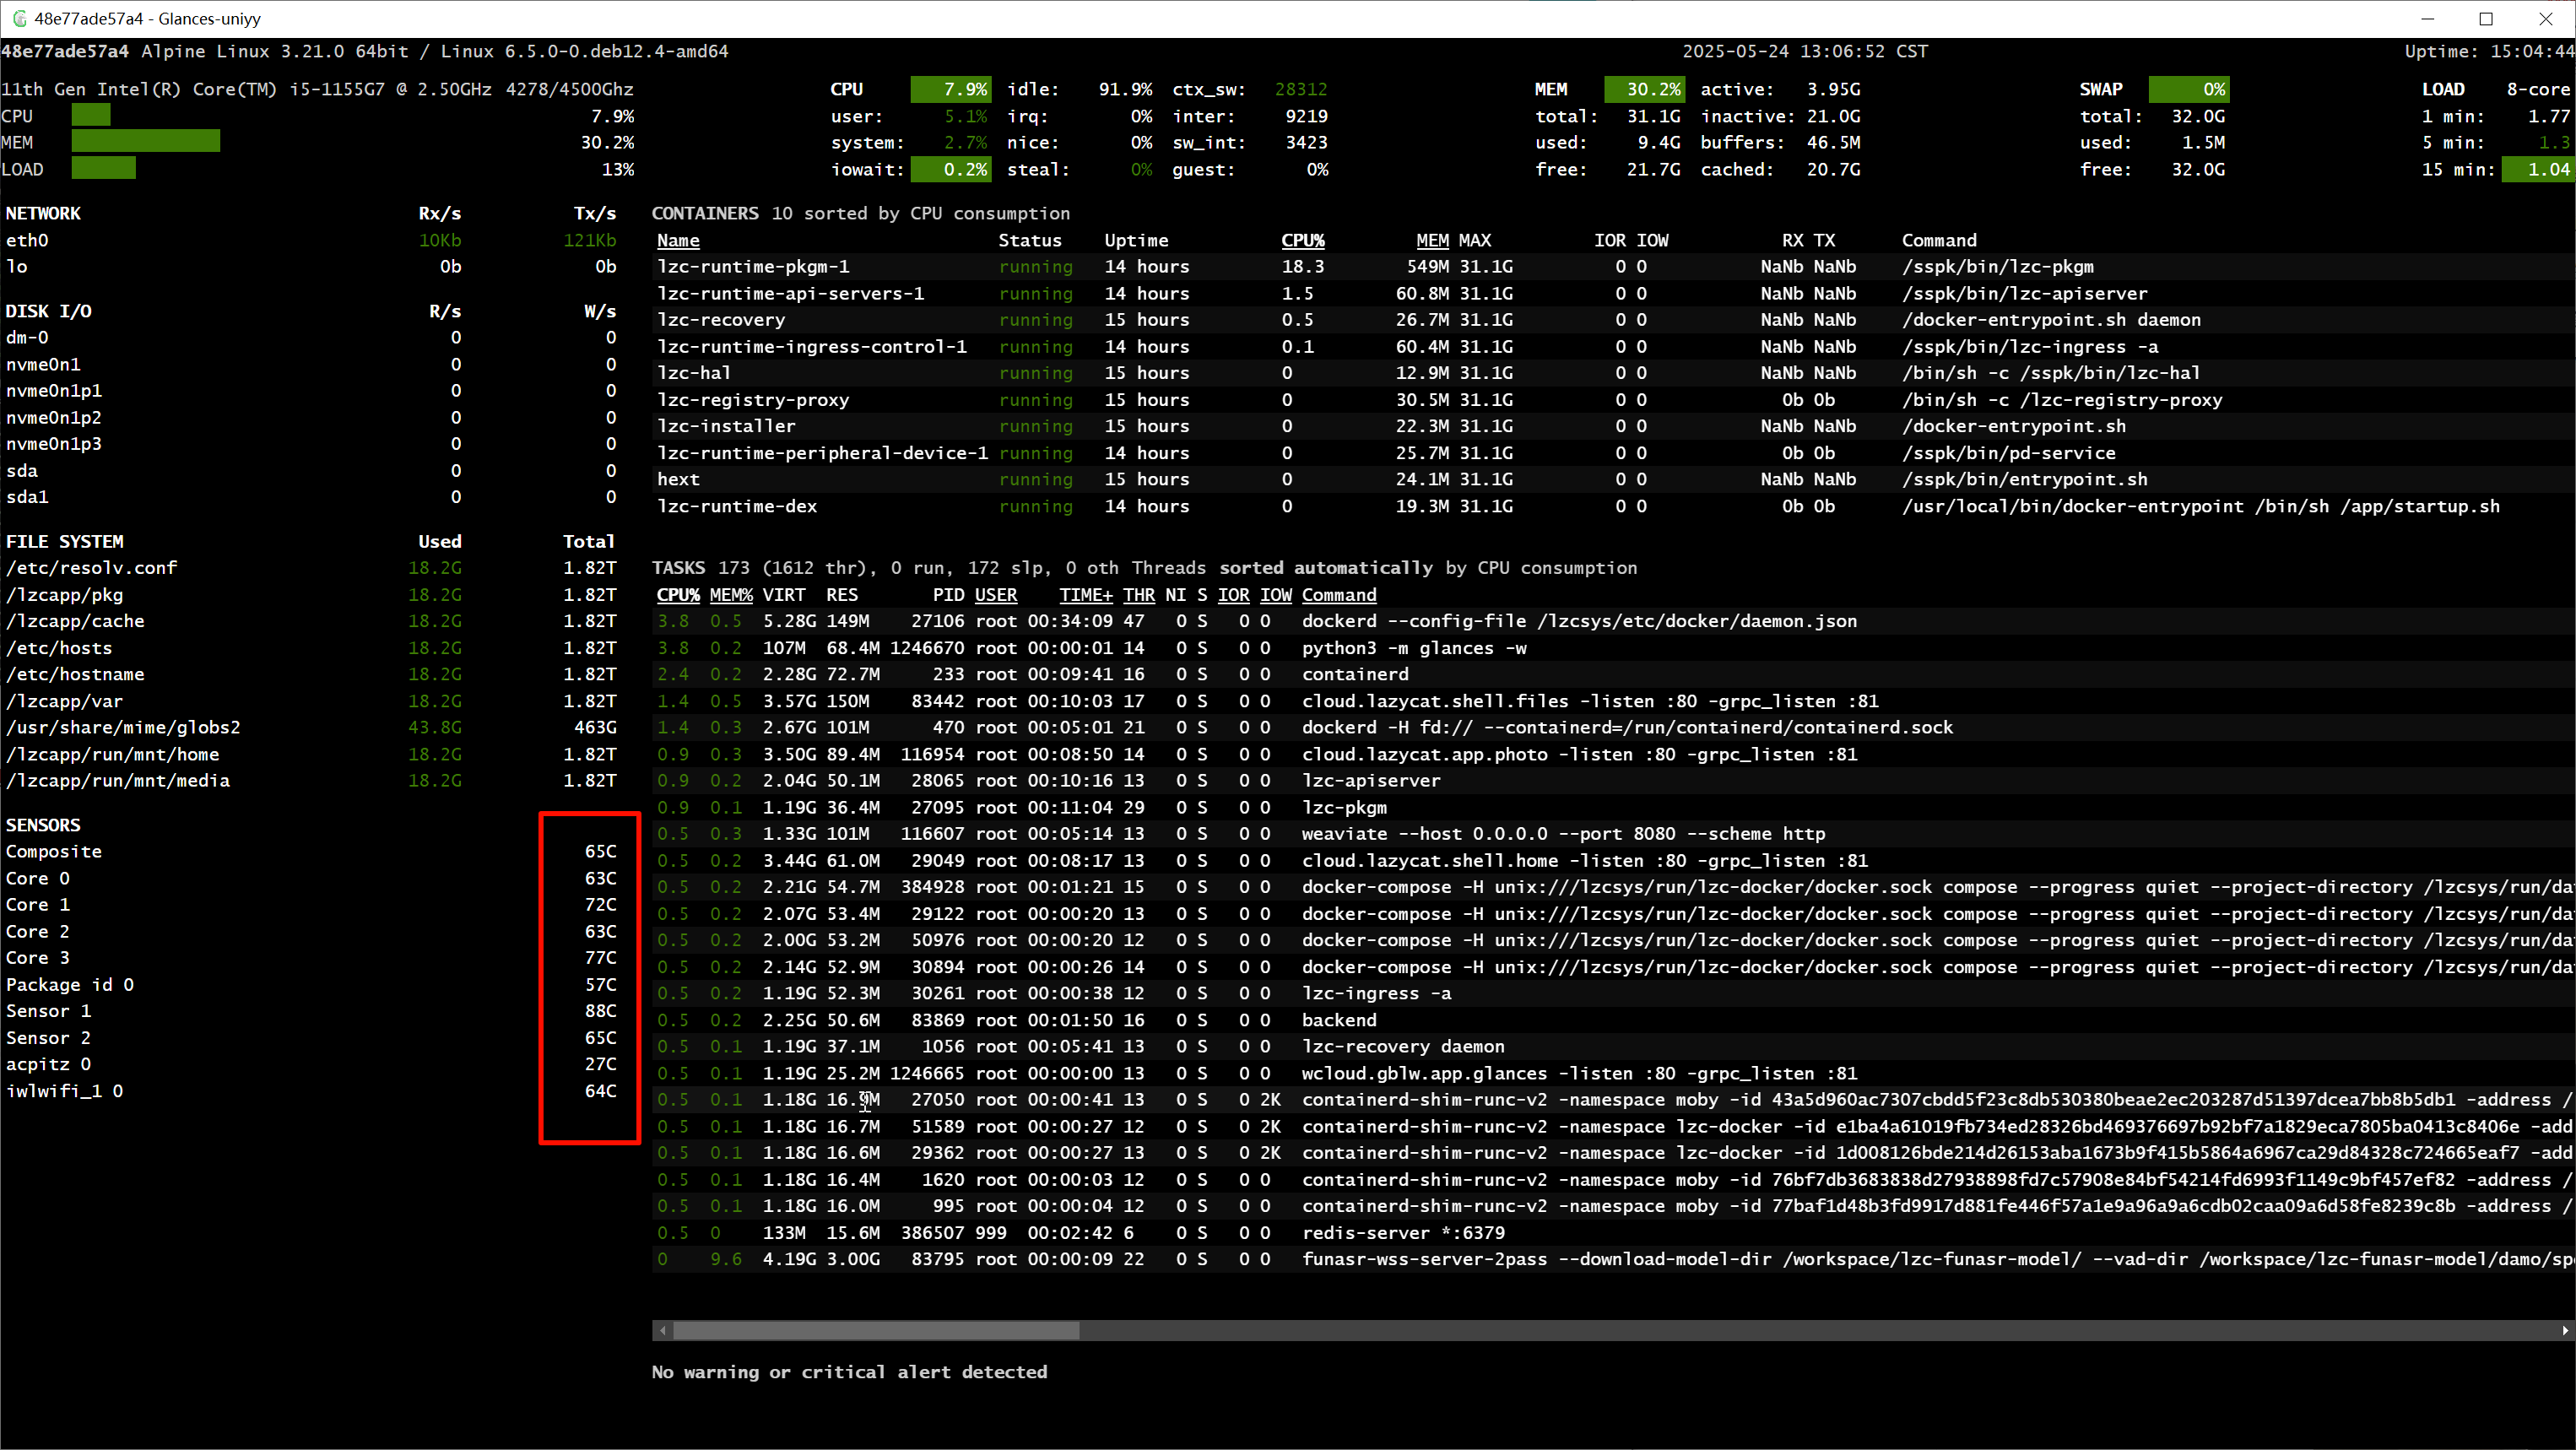Select the lzc-runtime-api-servers-1 container name
The image size is (2576, 1450).
[791, 294]
